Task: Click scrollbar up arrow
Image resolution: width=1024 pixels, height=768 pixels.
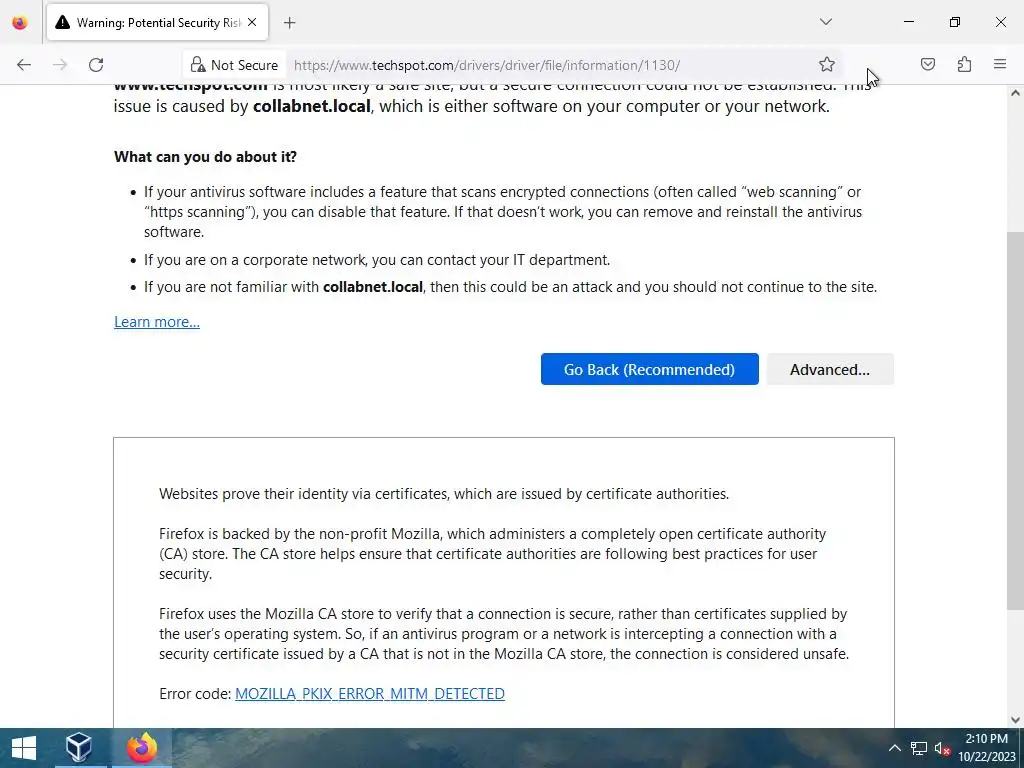Action: click(1015, 93)
